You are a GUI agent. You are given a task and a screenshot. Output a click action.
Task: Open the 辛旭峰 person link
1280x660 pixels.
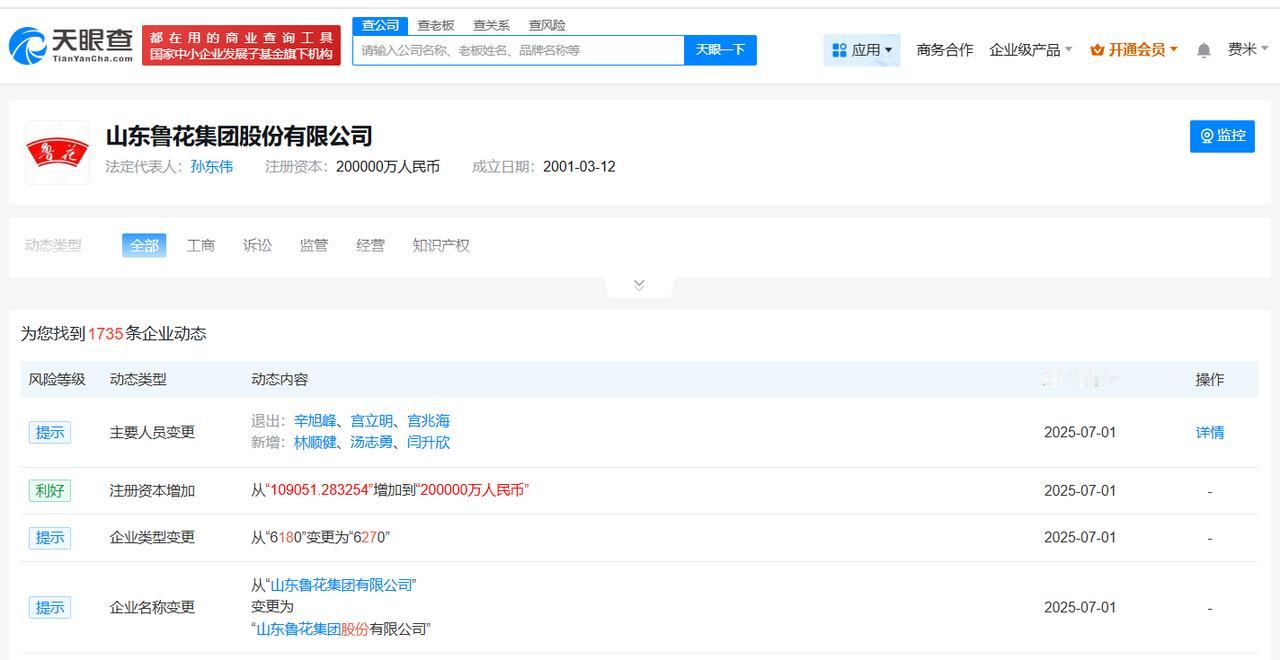pos(315,421)
